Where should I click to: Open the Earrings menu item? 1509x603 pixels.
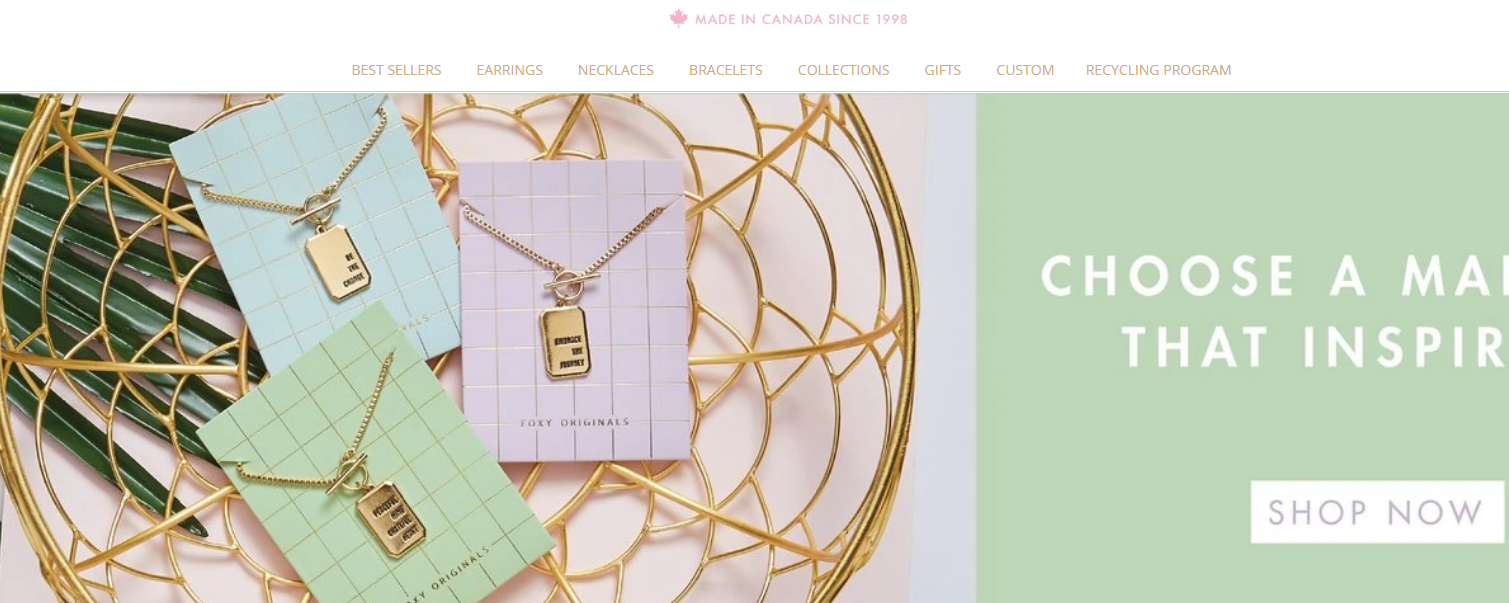tap(509, 70)
